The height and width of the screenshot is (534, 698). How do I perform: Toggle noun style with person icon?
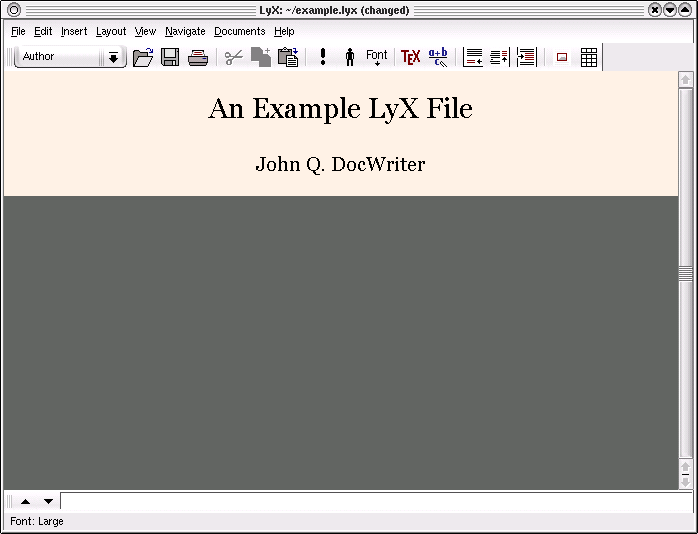[350, 57]
